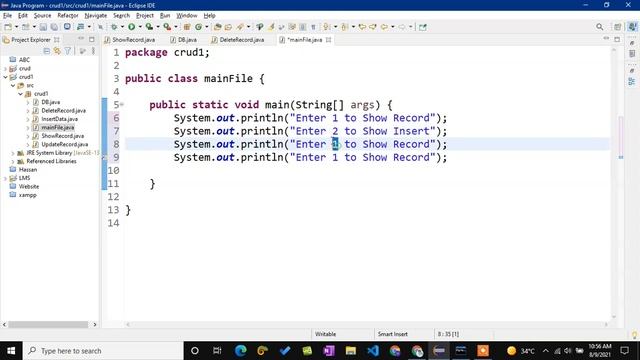This screenshot has width=640, height=360.
Task: Open the Navigate menu
Action: pos(96,16)
